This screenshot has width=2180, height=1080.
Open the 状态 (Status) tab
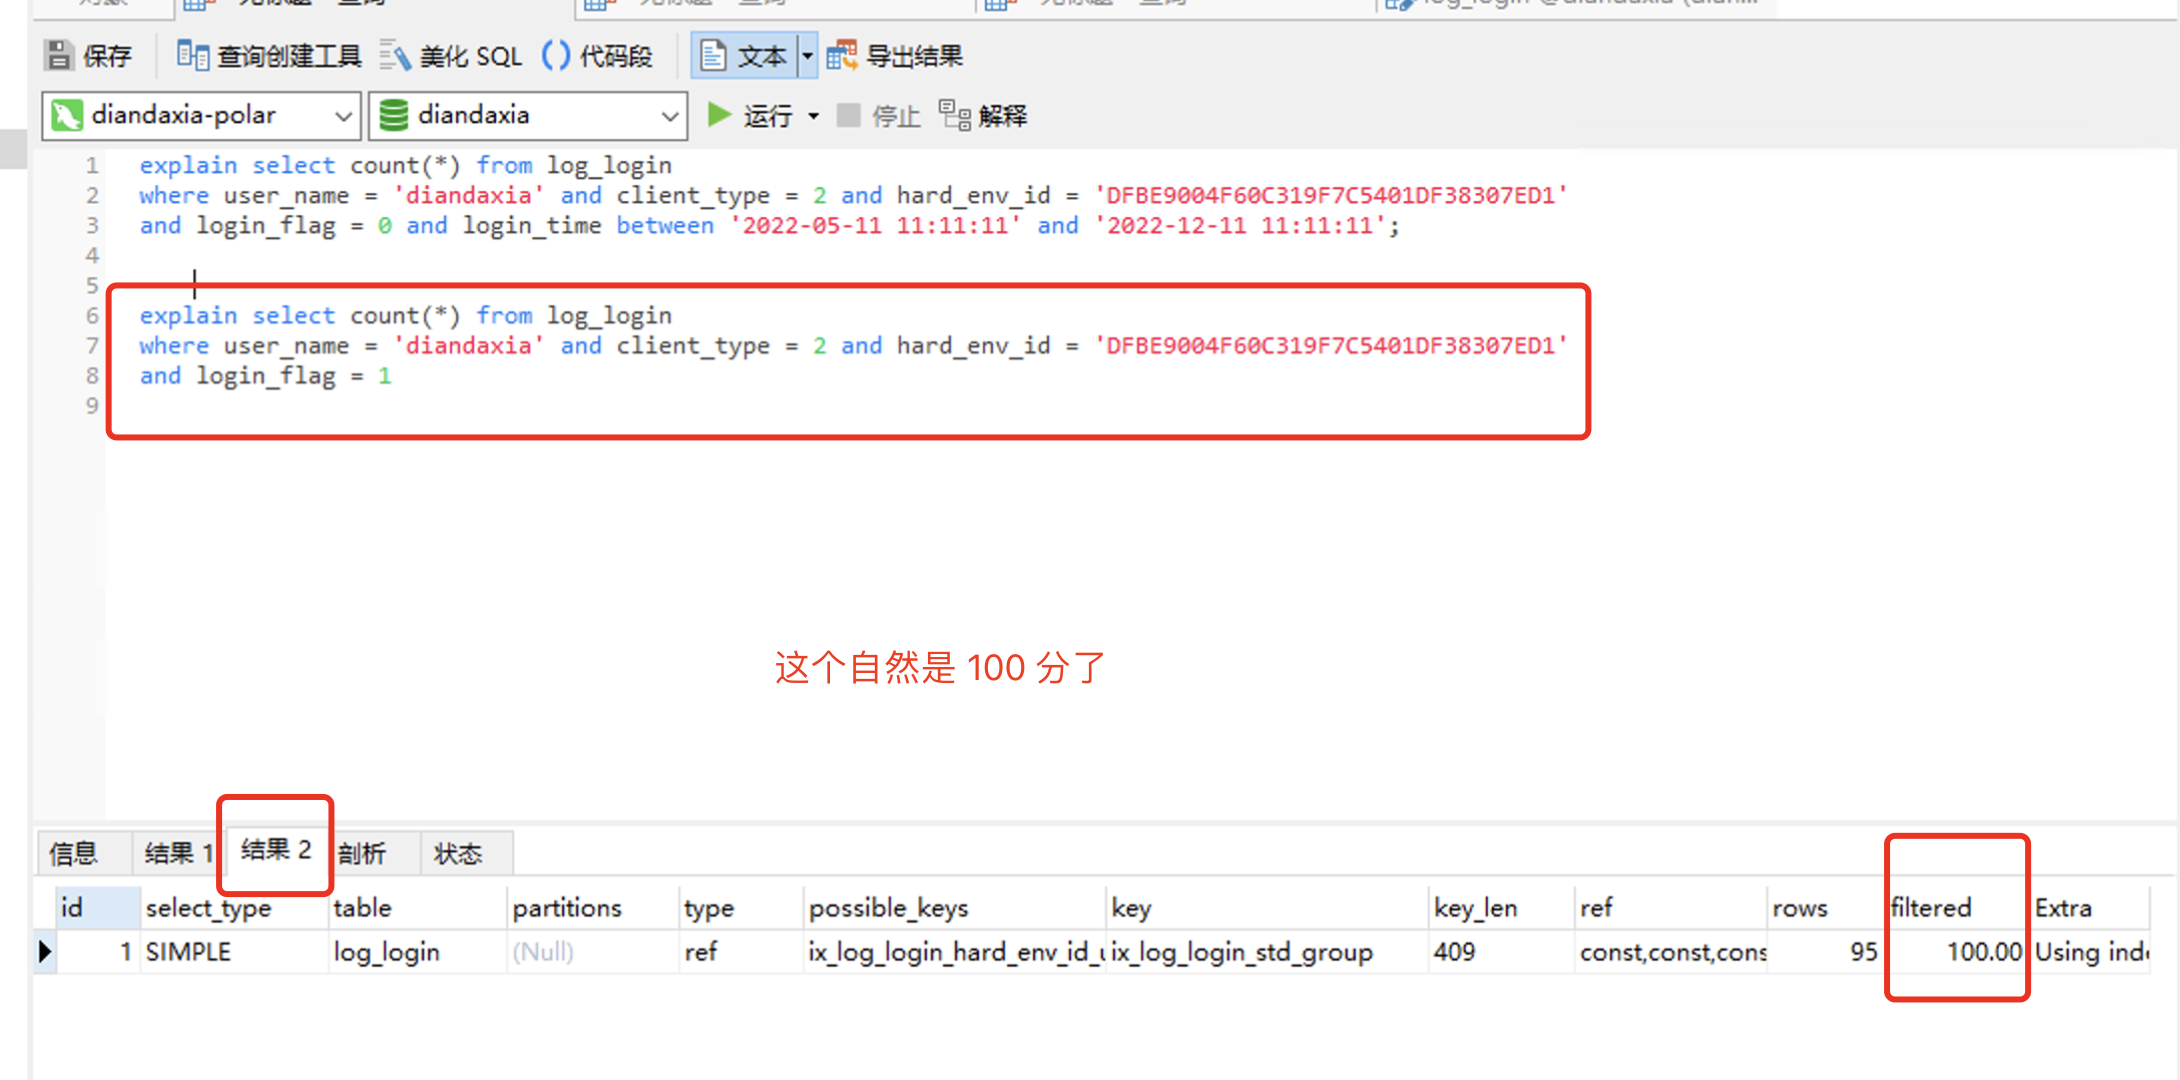(x=458, y=854)
